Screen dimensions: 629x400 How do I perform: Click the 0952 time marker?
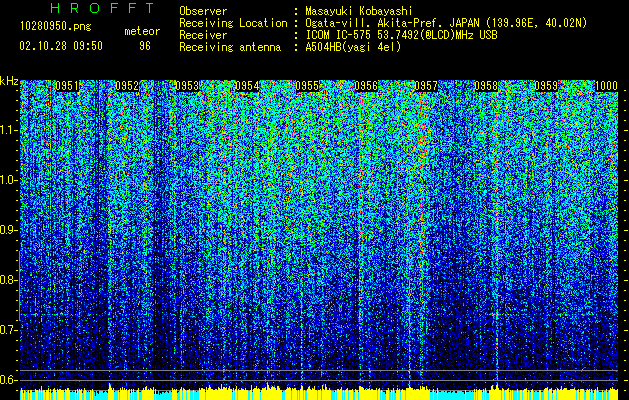pyautogui.click(x=127, y=86)
